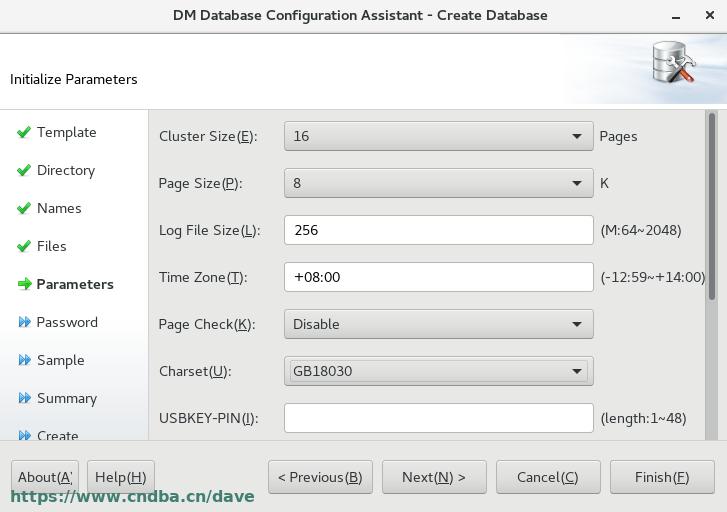This screenshot has width=727, height=512.
Task: Click the green checkmark beside Directory
Action: click(24, 170)
